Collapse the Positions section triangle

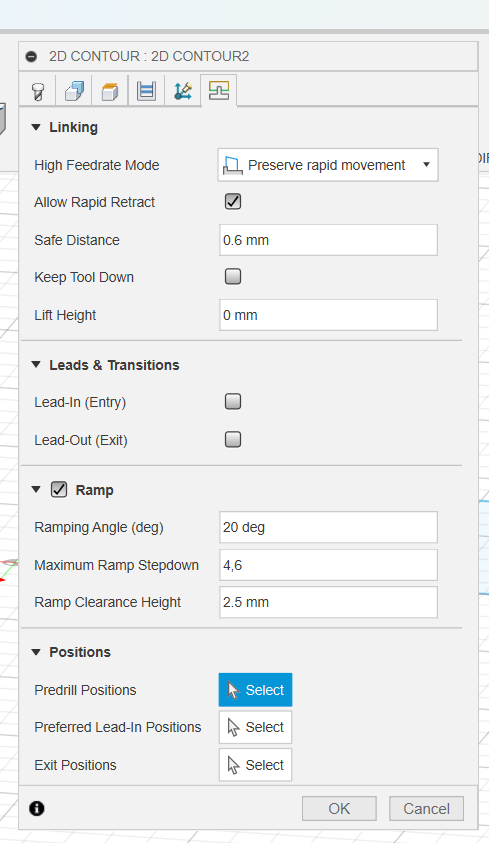[36, 652]
